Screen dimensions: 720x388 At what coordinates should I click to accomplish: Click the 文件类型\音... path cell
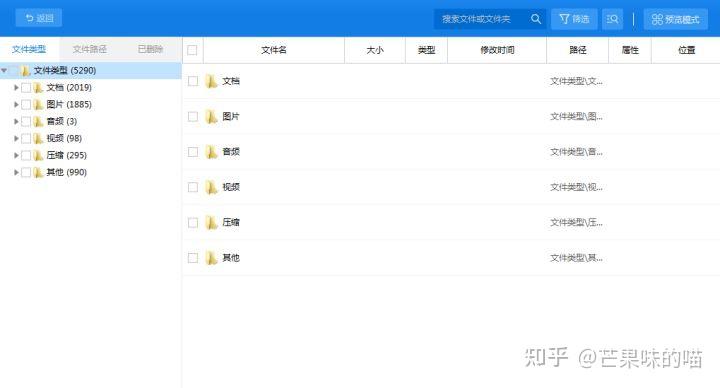[x=576, y=152]
